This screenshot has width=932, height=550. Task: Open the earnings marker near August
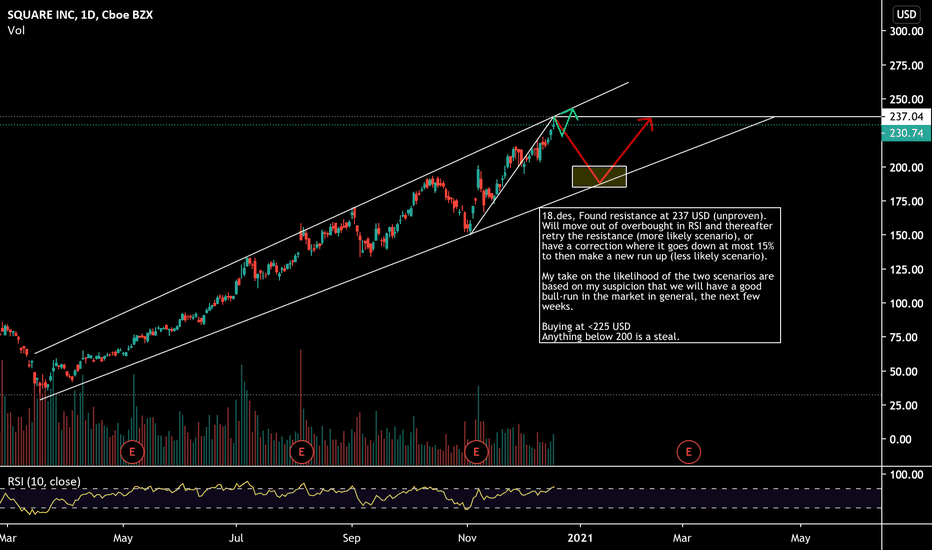(301, 452)
